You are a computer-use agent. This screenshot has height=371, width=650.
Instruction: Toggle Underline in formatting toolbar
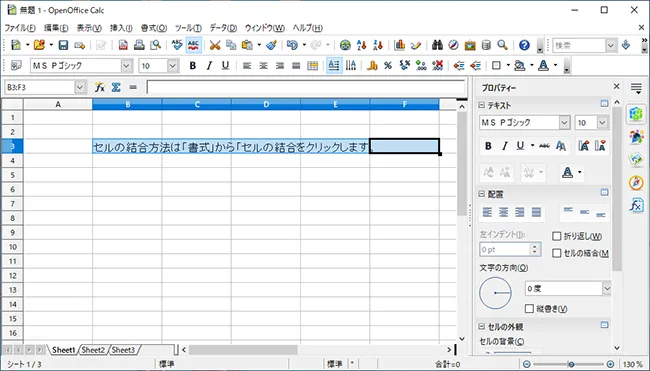tap(225, 65)
